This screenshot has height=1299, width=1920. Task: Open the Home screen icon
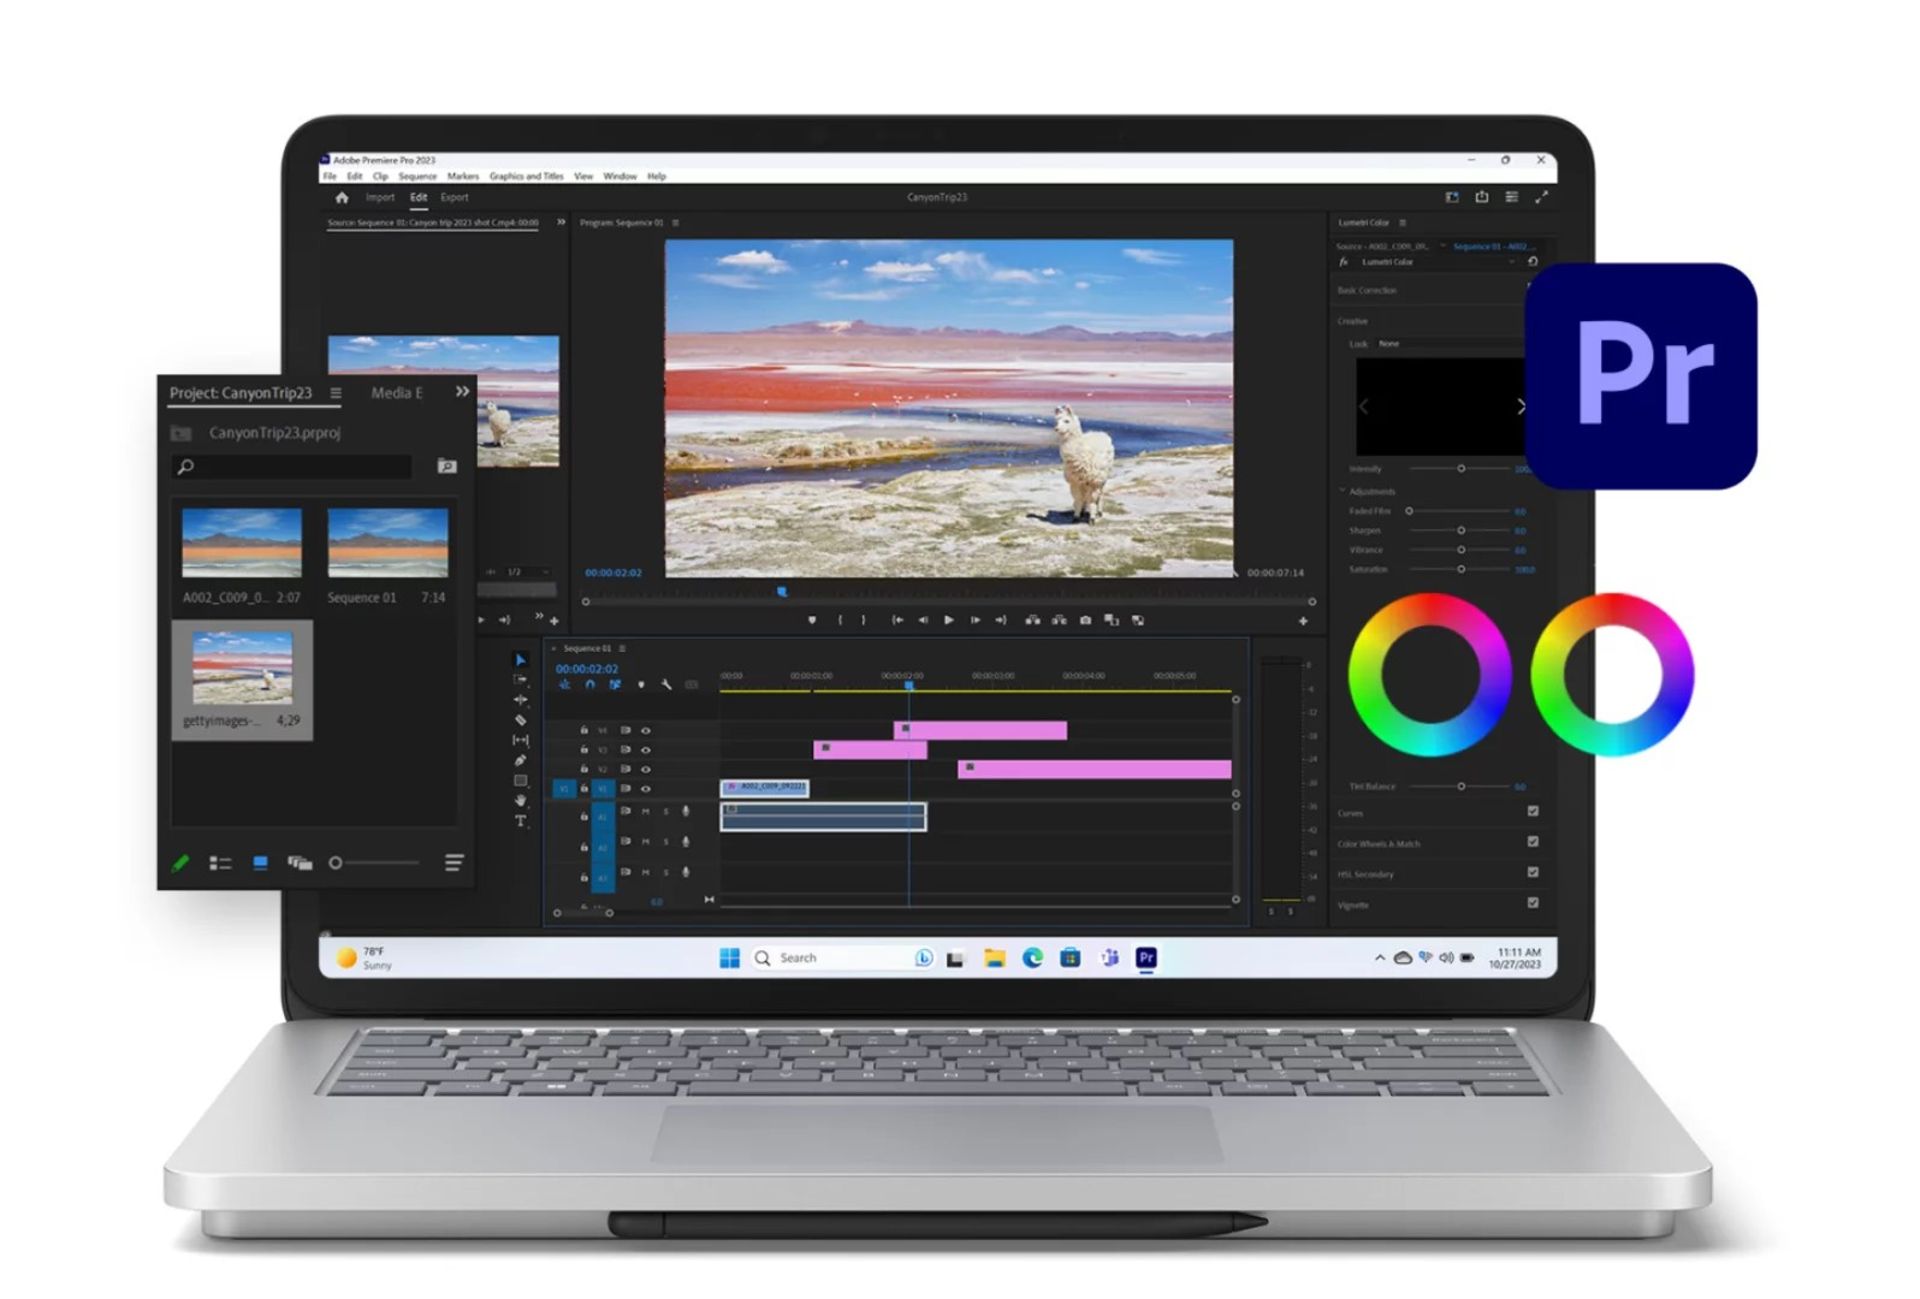point(342,198)
